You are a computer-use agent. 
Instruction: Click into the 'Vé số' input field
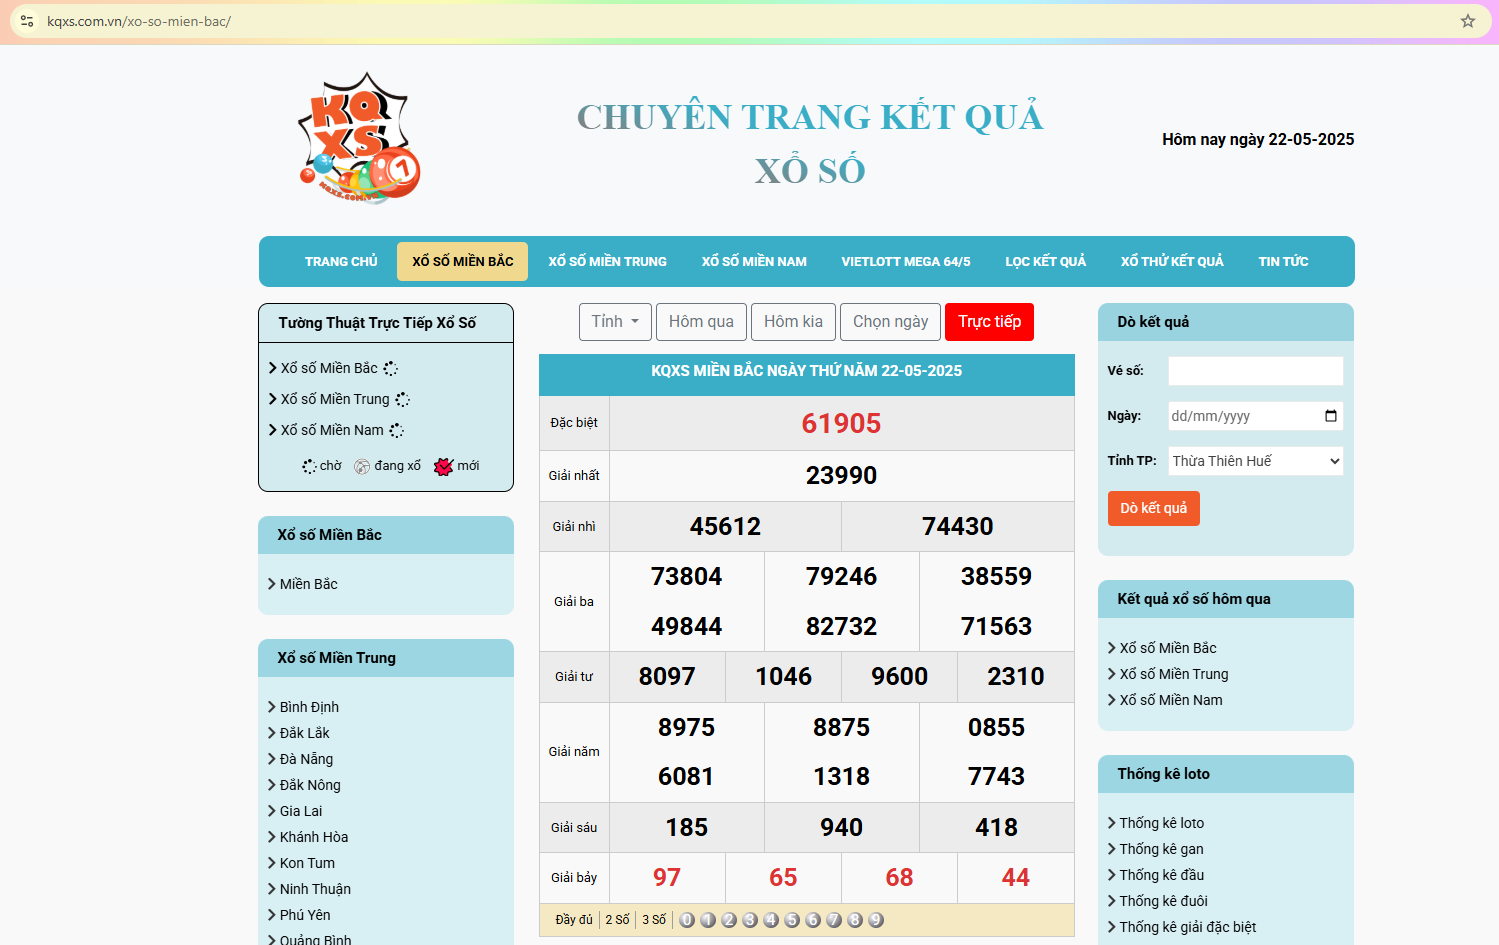(x=1255, y=371)
